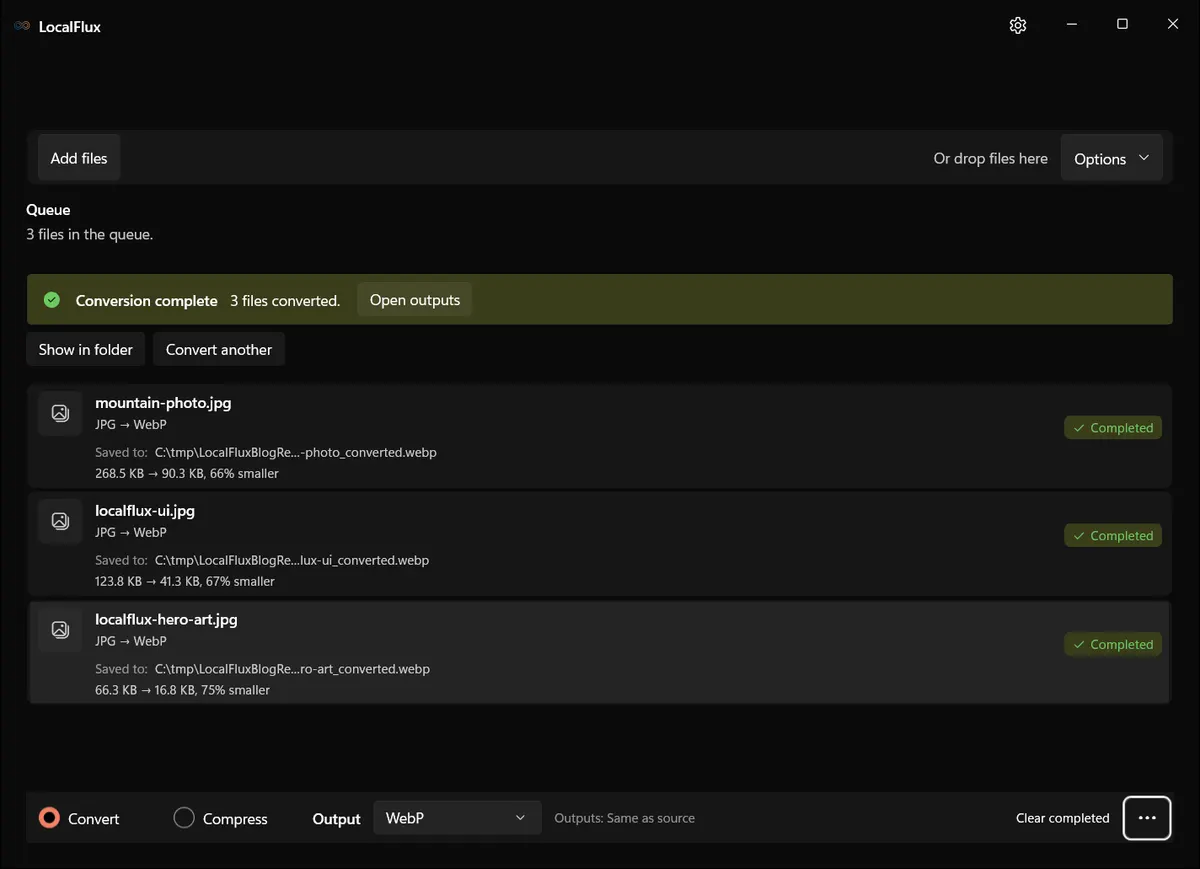Click image icon next to localflux-hero-art.jpg
The height and width of the screenshot is (869, 1200).
60,629
